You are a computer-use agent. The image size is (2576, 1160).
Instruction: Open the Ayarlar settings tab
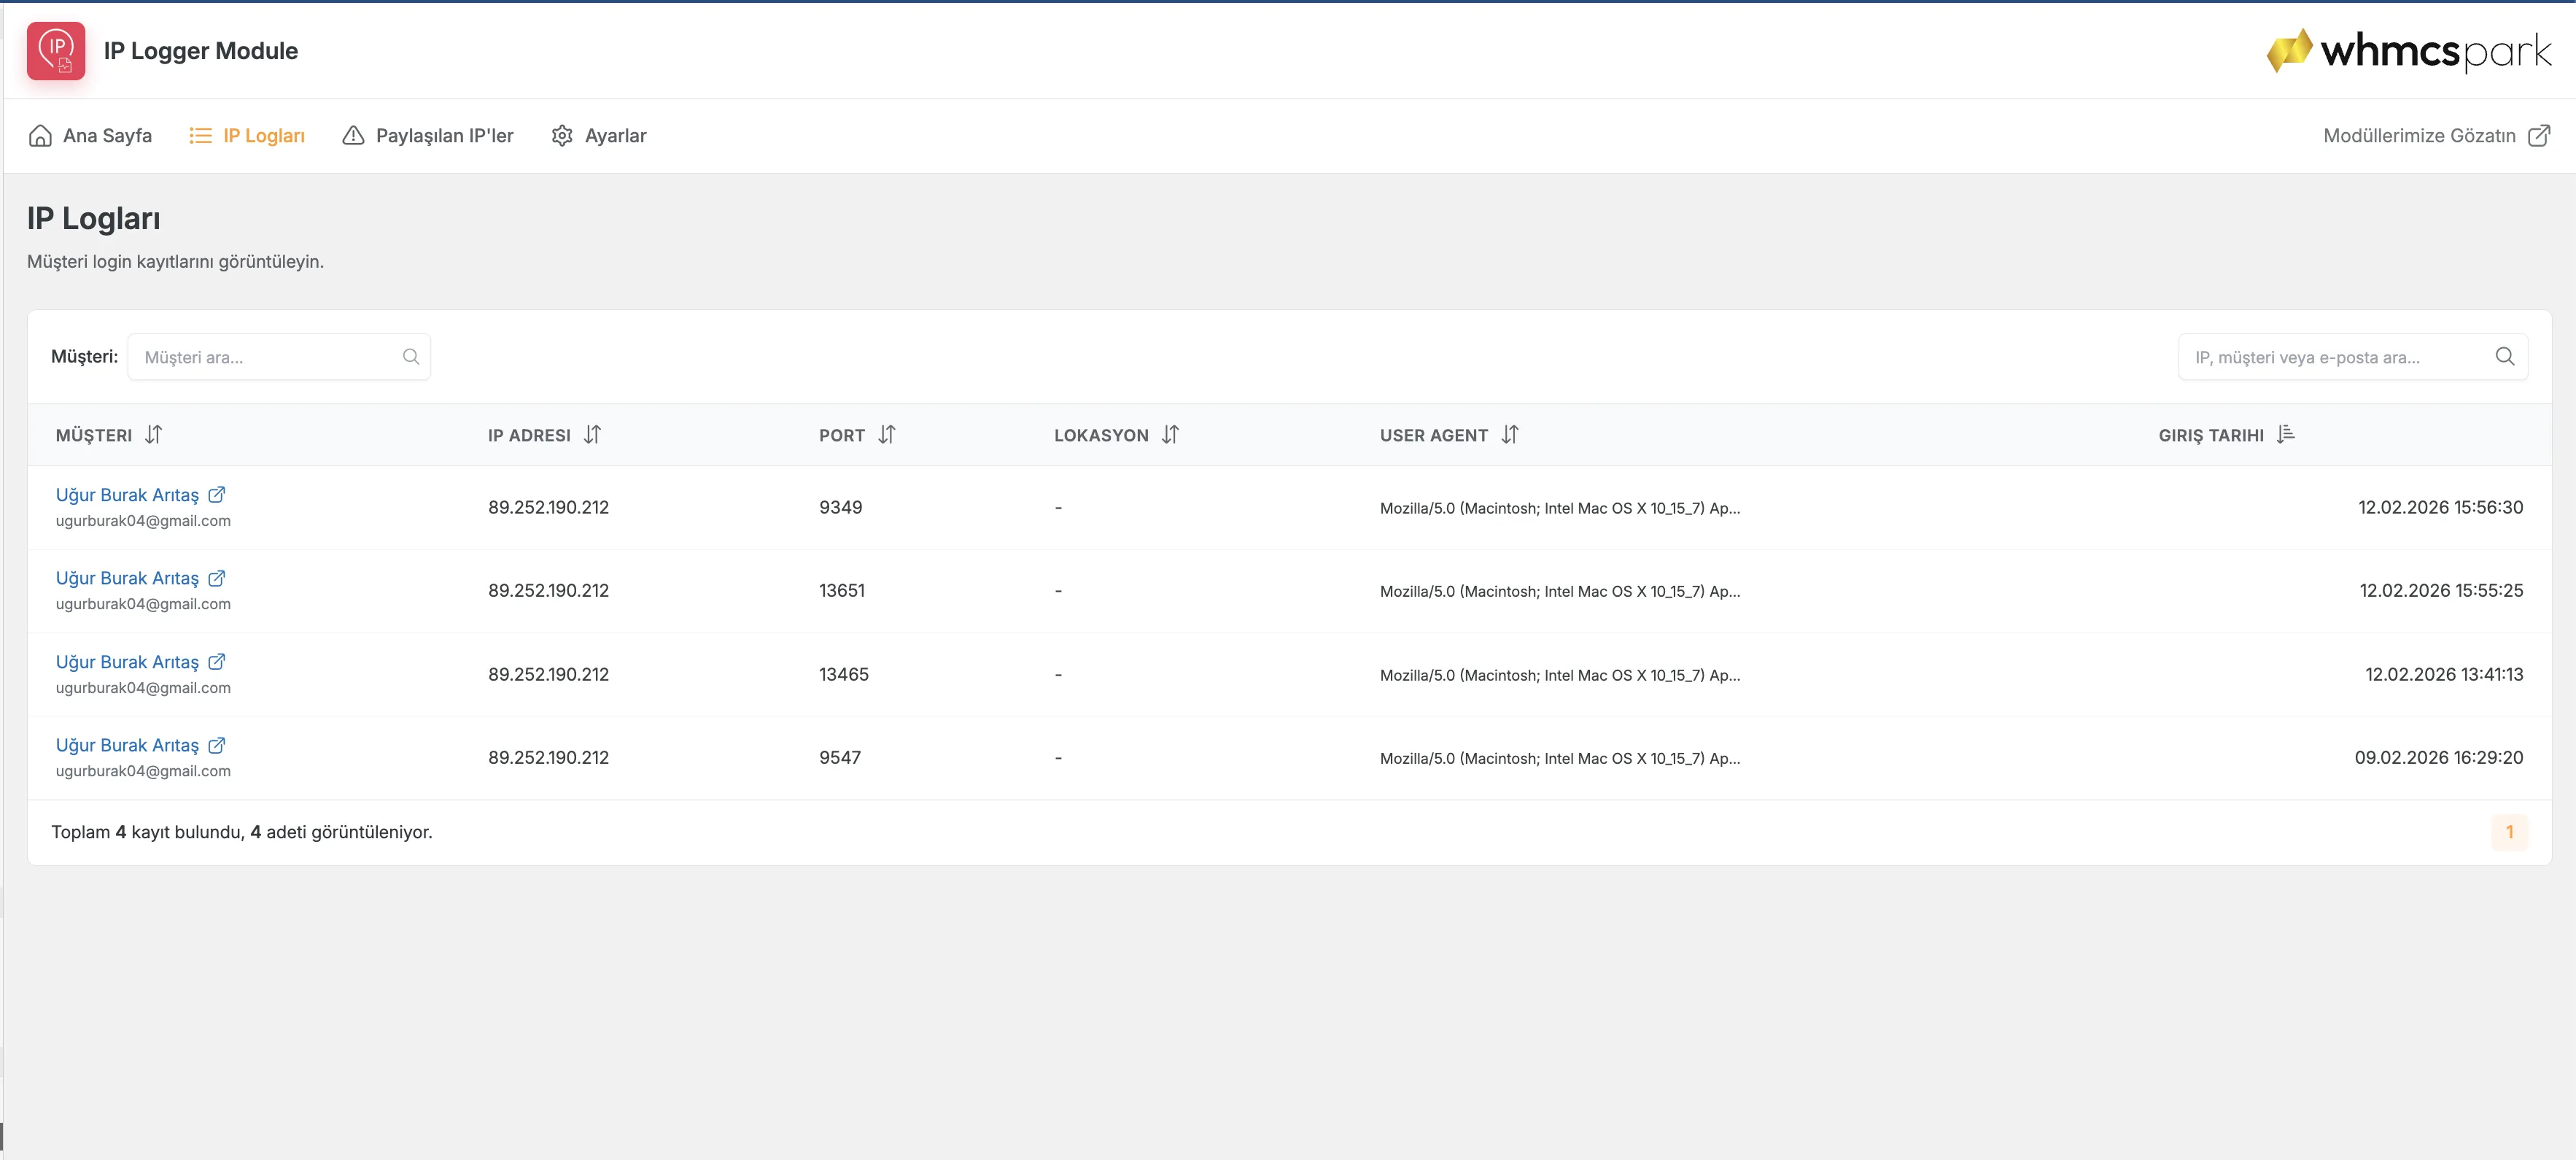tap(599, 136)
